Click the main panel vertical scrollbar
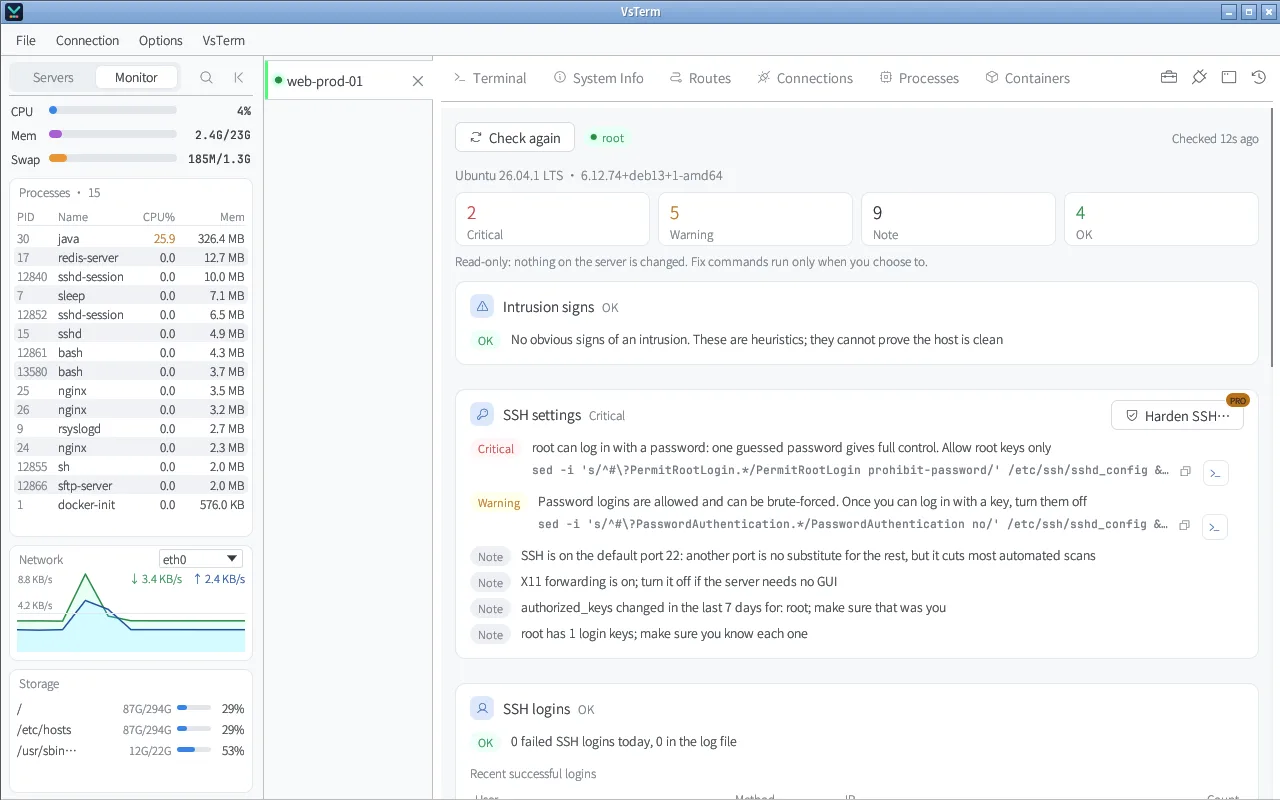This screenshot has height=800, width=1280. point(1273,235)
